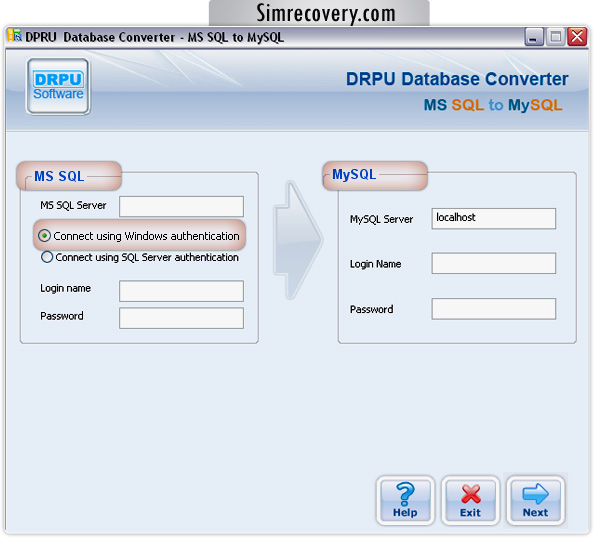Focus the MySQL Password field
The width and height of the screenshot is (594, 538).
(x=494, y=309)
